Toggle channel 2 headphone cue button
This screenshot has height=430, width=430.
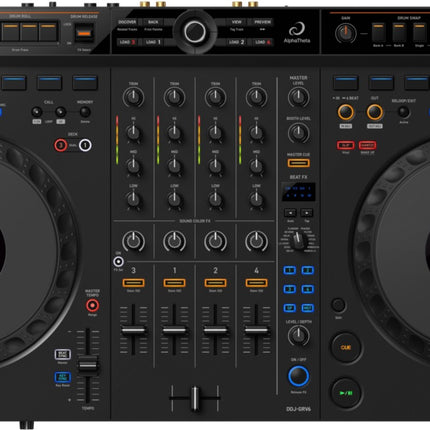[x=215, y=283]
